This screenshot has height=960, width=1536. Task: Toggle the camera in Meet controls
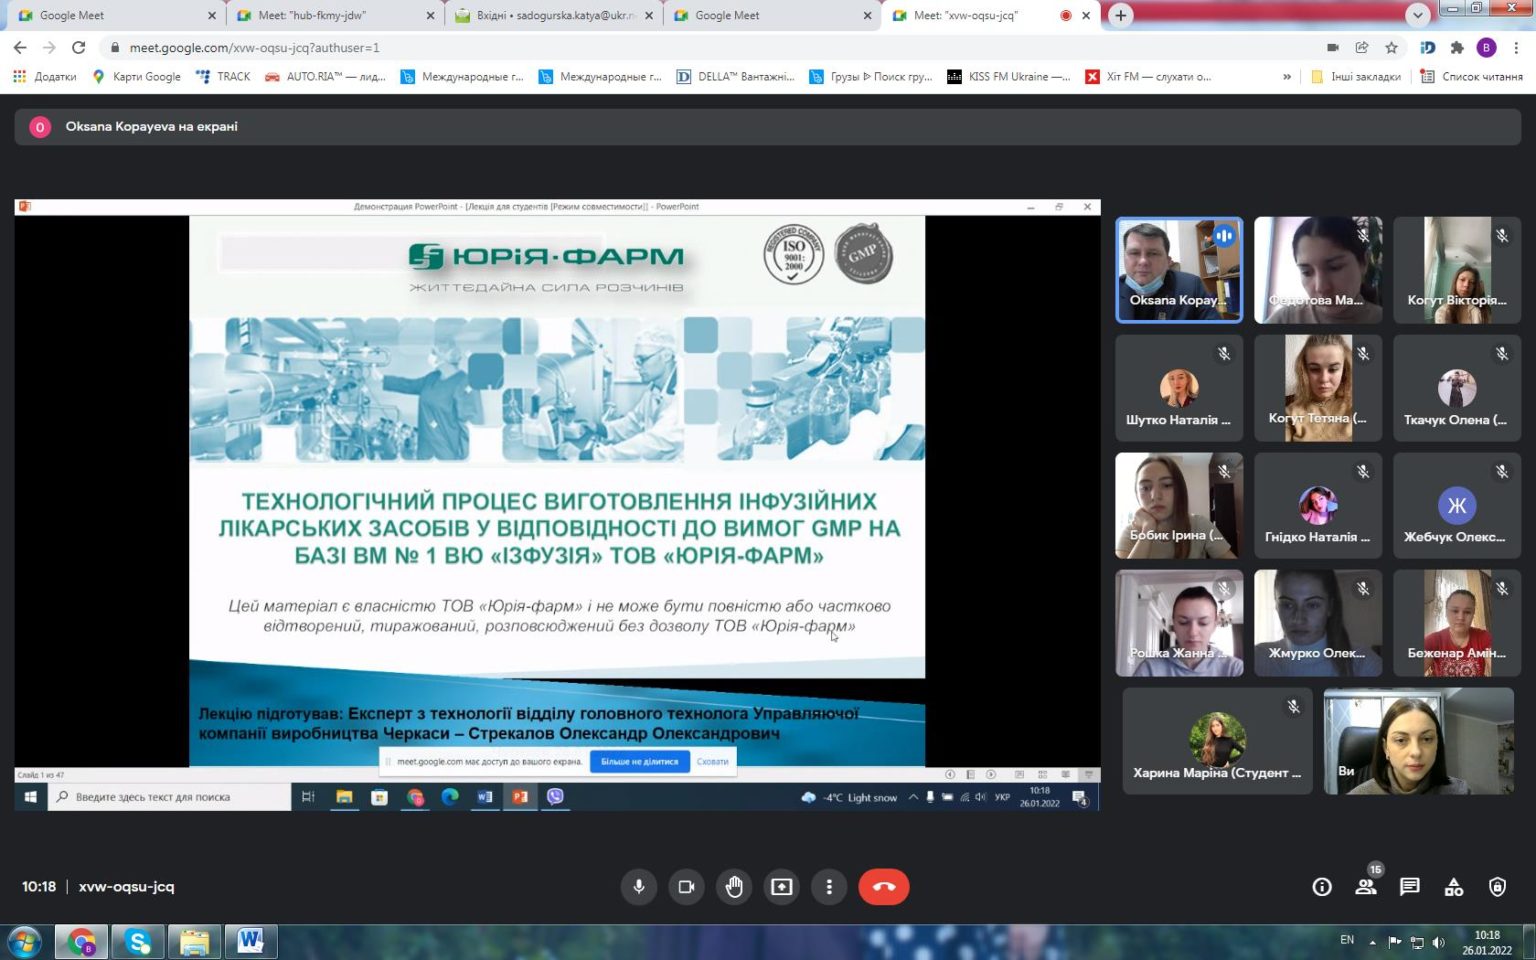686,886
